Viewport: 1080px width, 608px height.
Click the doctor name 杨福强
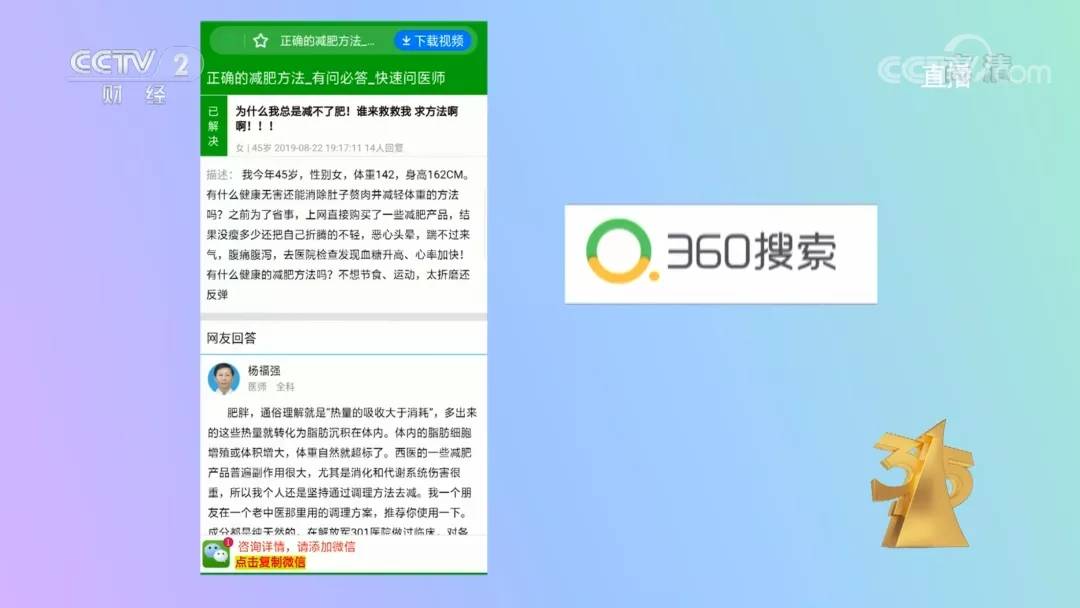264,370
